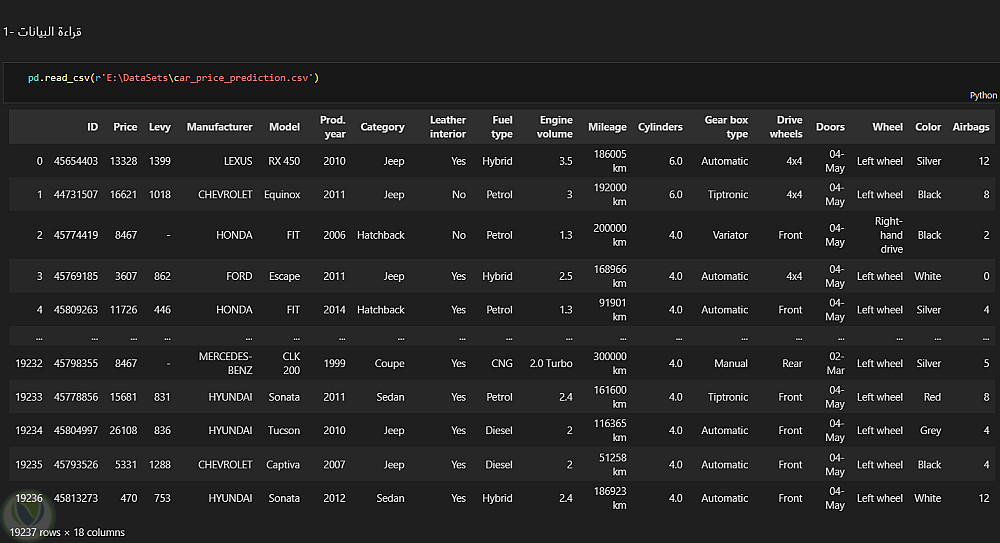
Task: Click the Captiva model cell
Action: pyautogui.click(x=283, y=465)
